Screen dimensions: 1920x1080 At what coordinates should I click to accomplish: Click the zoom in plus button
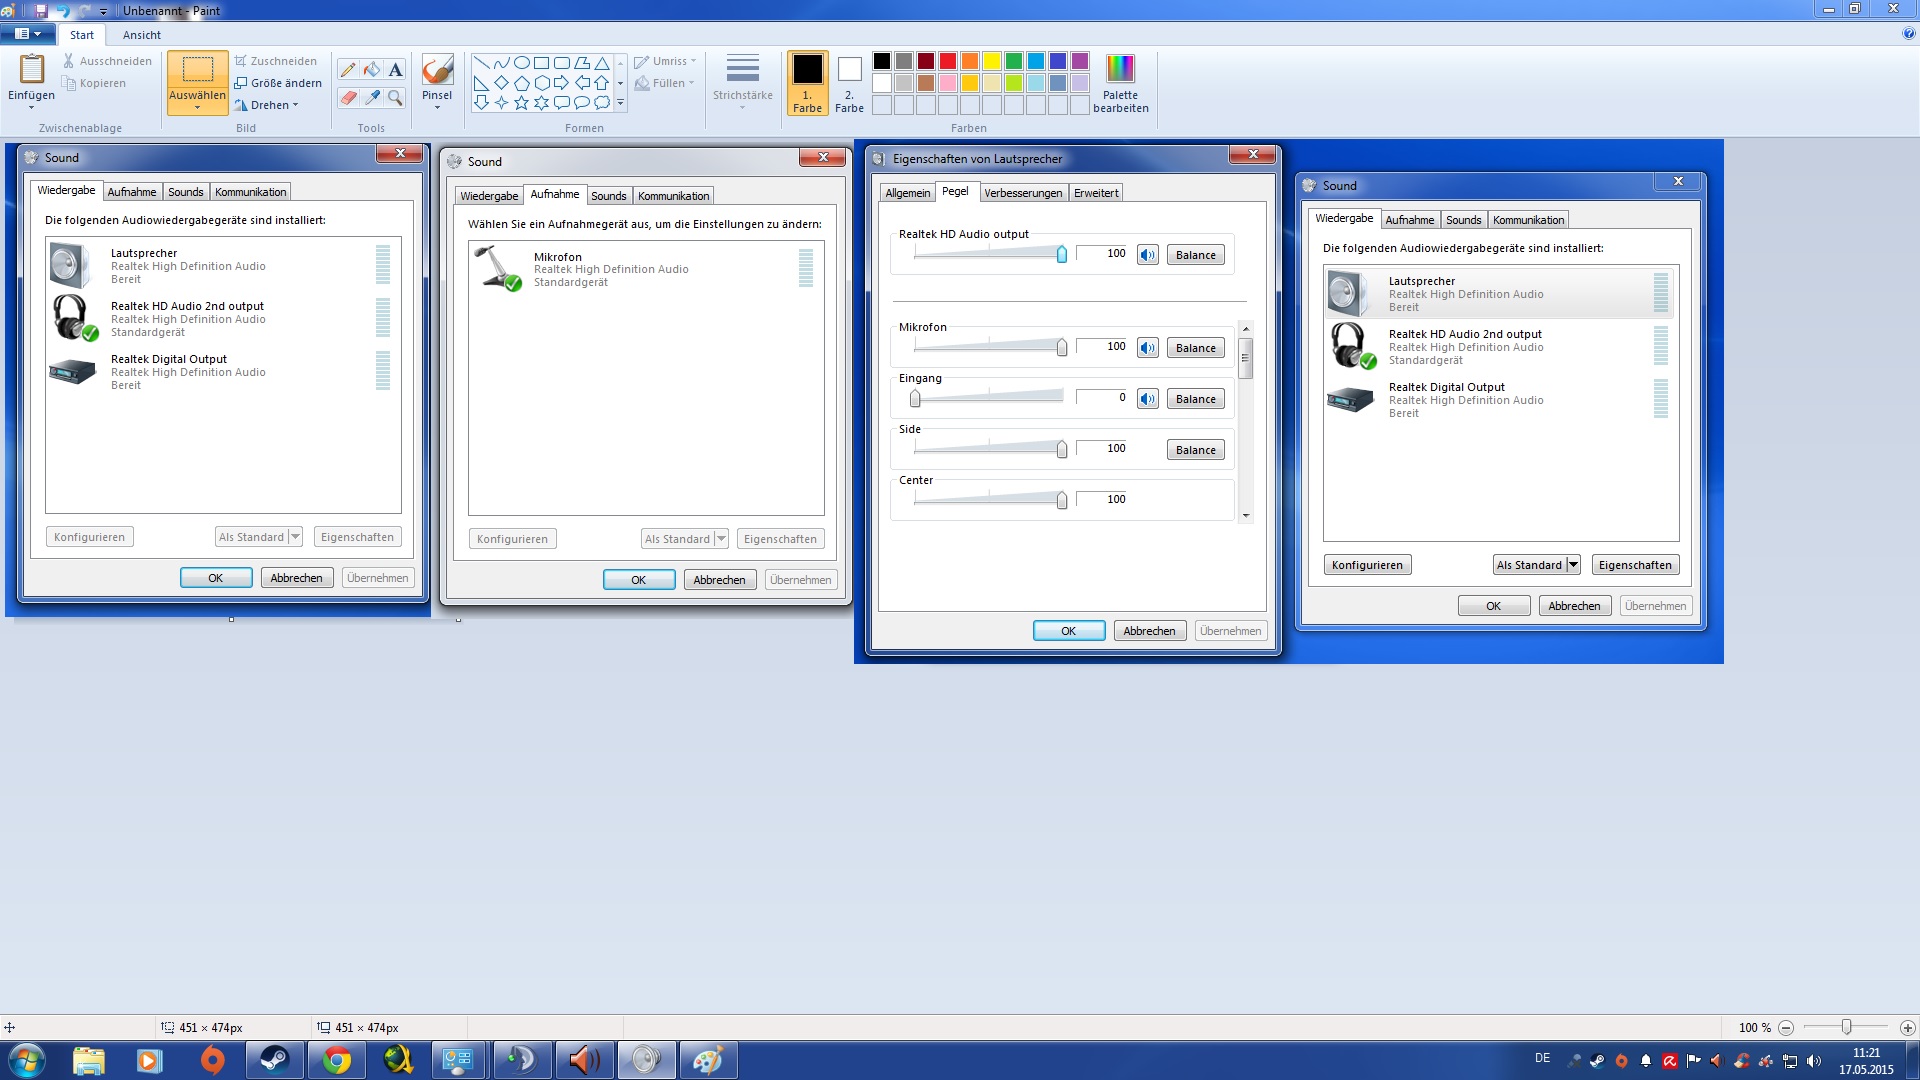[1907, 1027]
